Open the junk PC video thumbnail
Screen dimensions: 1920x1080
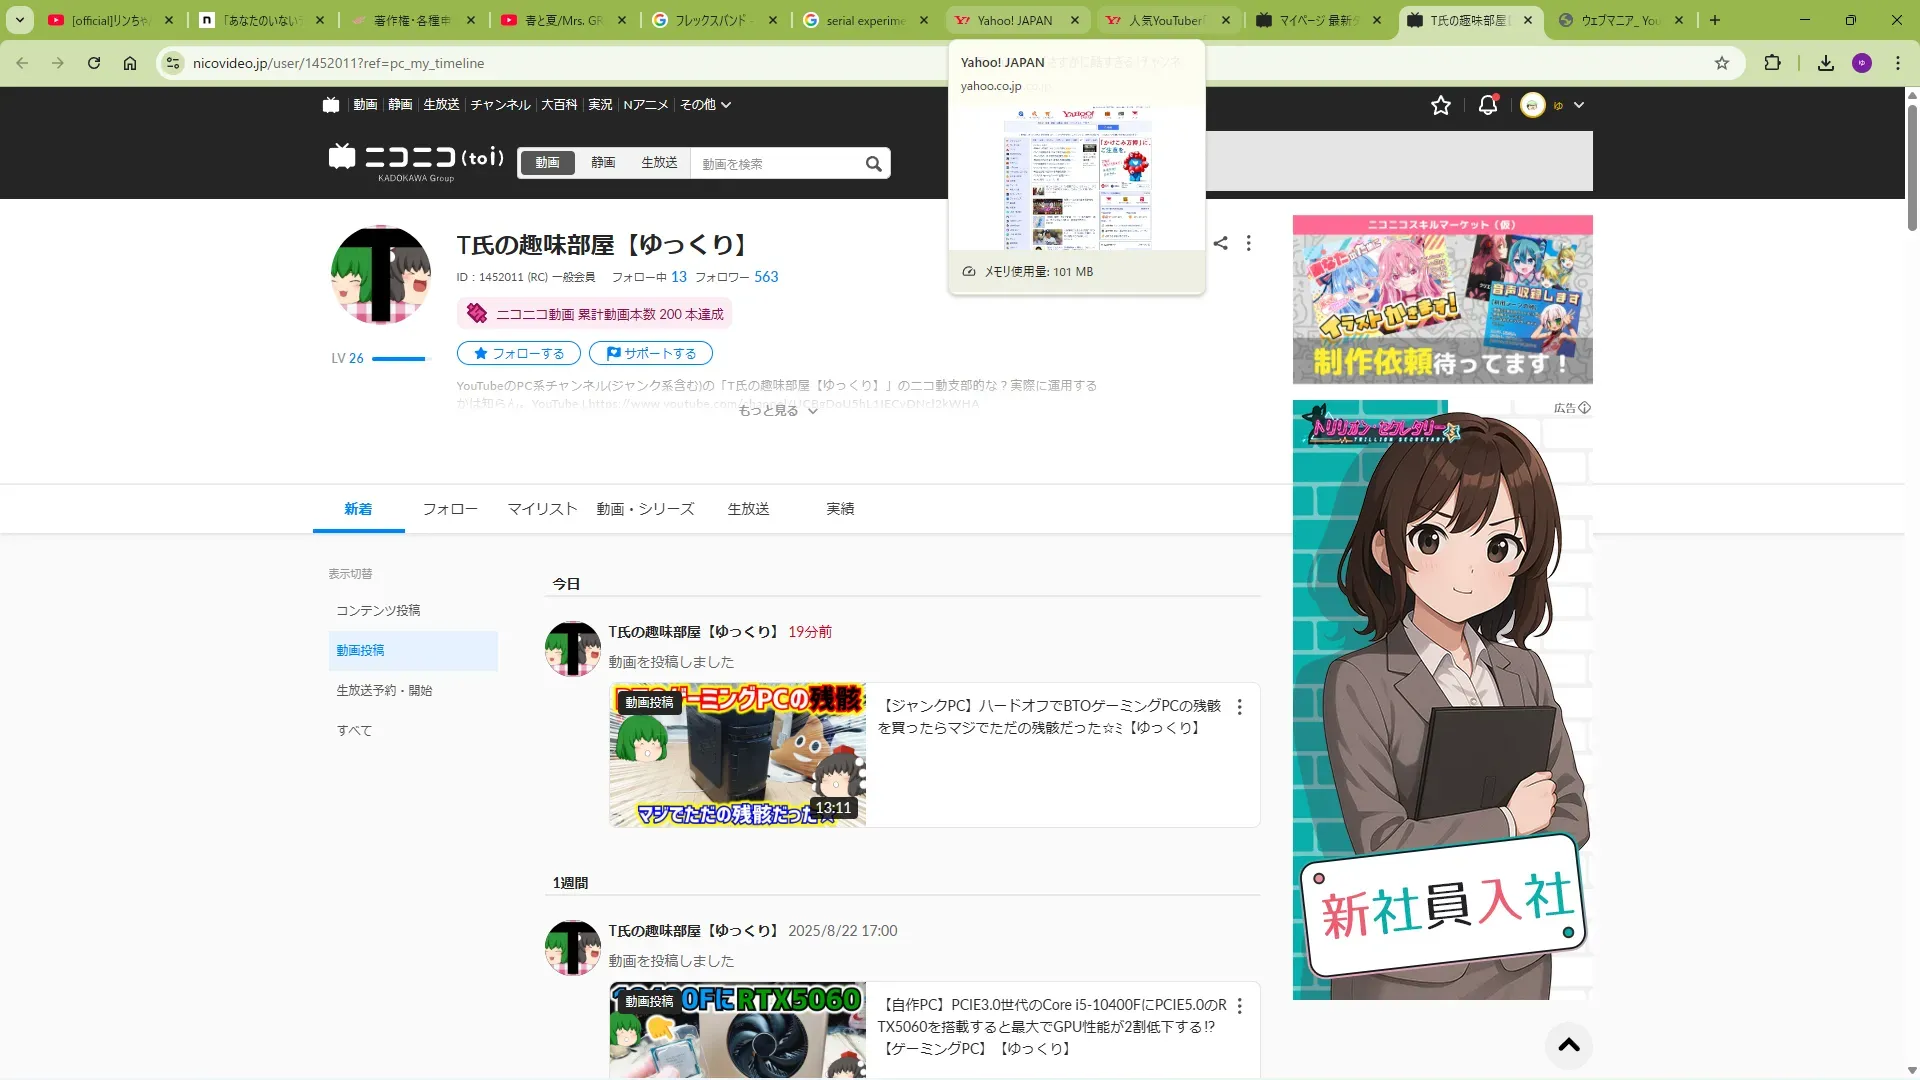(x=737, y=755)
